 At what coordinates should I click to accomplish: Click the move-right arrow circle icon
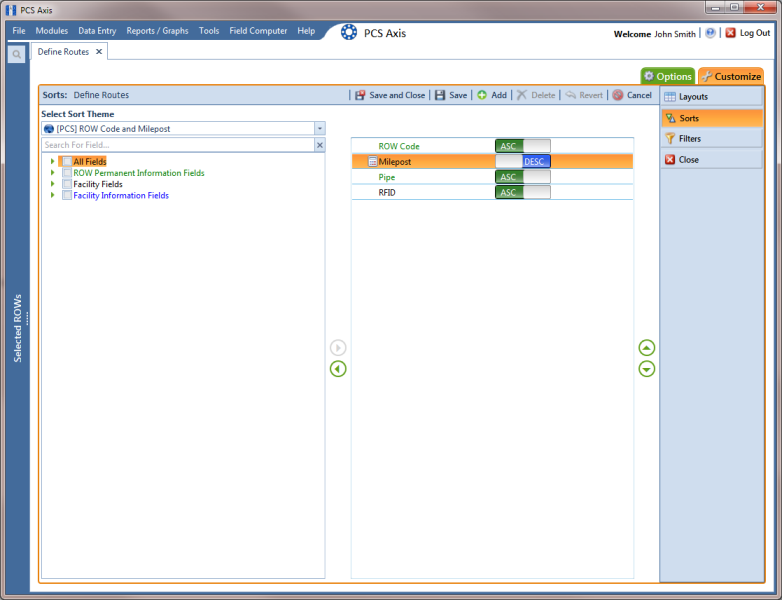point(338,348)
